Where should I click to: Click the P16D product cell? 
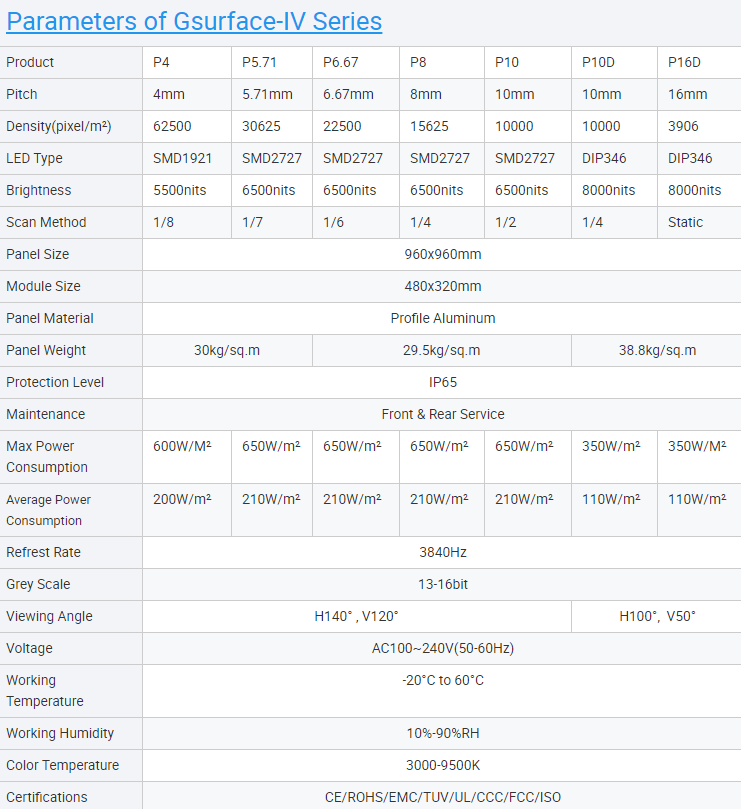pos(685,62)
